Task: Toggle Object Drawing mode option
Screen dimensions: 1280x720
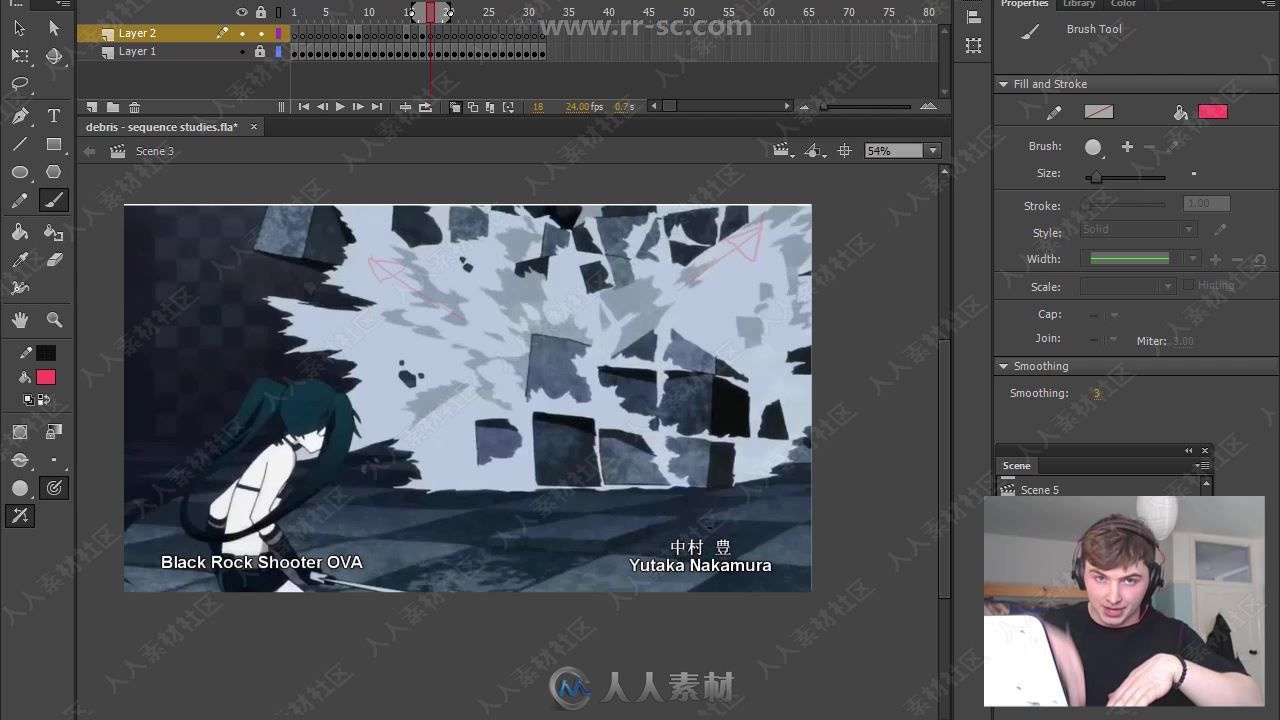Action: click(20, 432)
